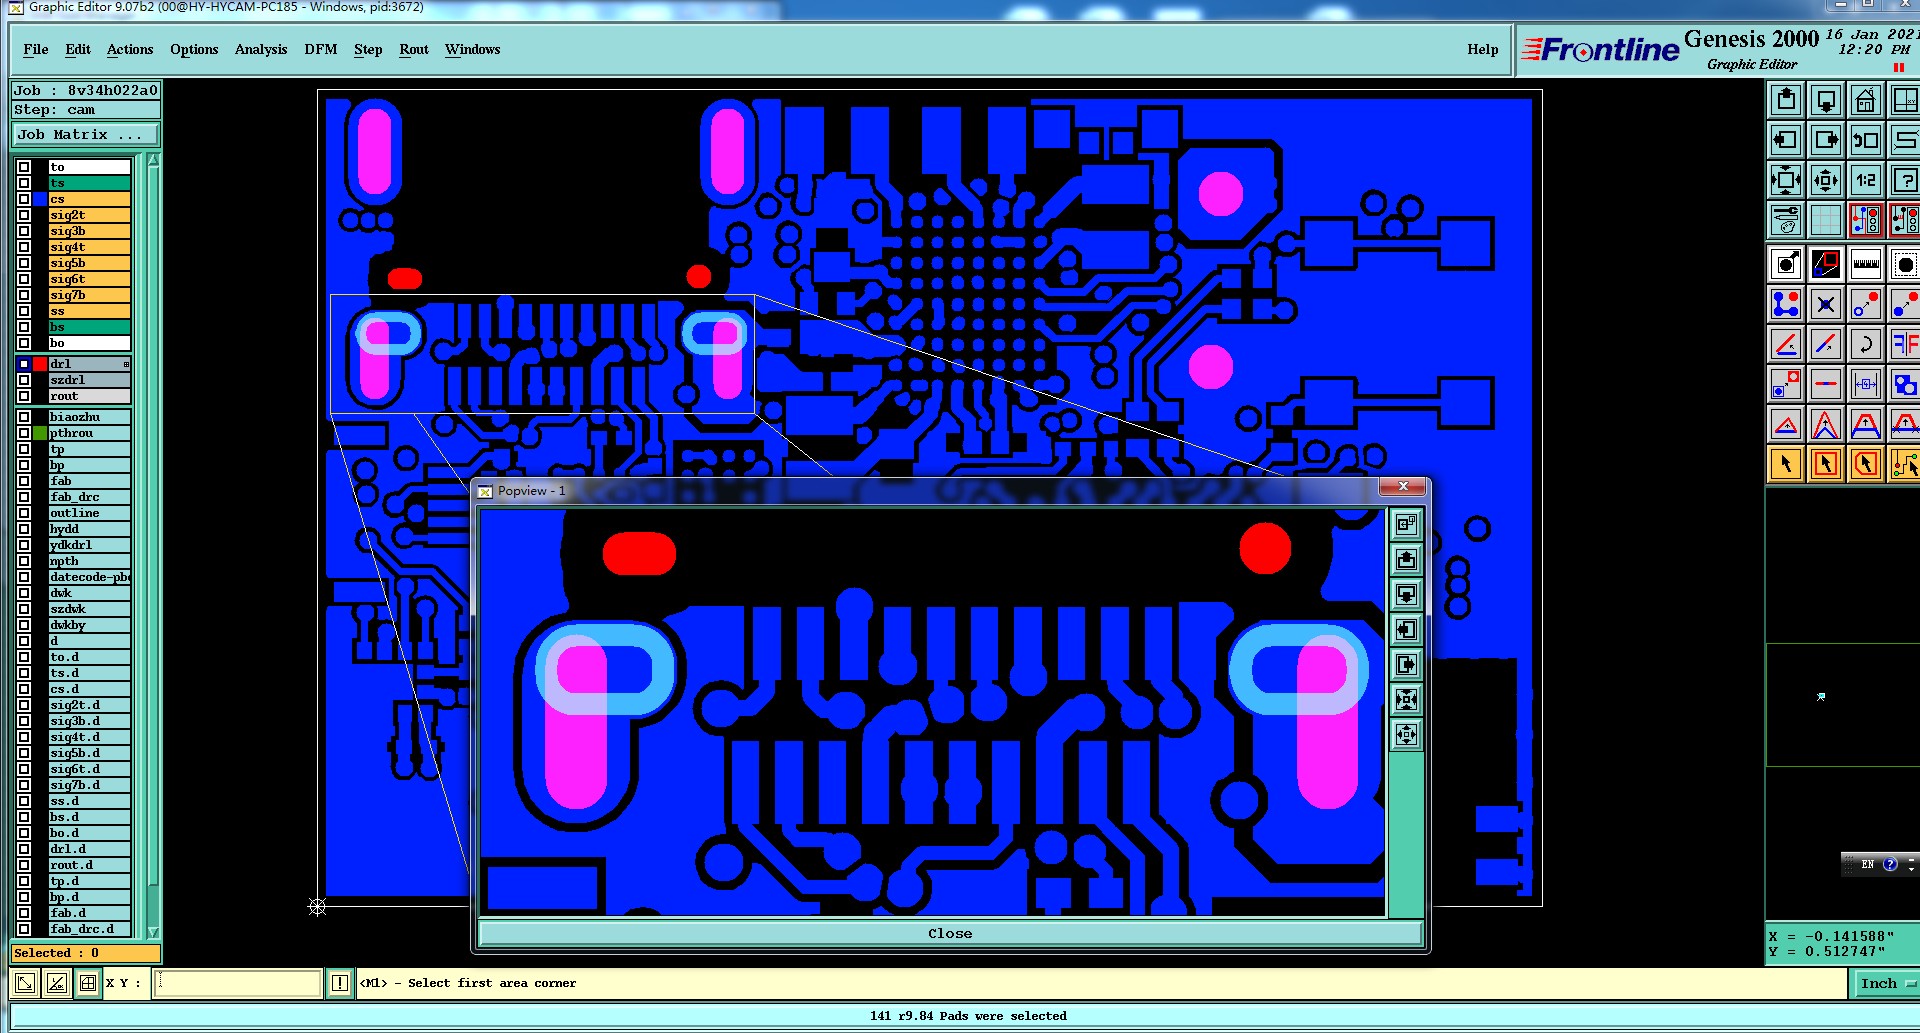Click the pan left icon in Popview

pyautogui.click(x=1406, y=630)
